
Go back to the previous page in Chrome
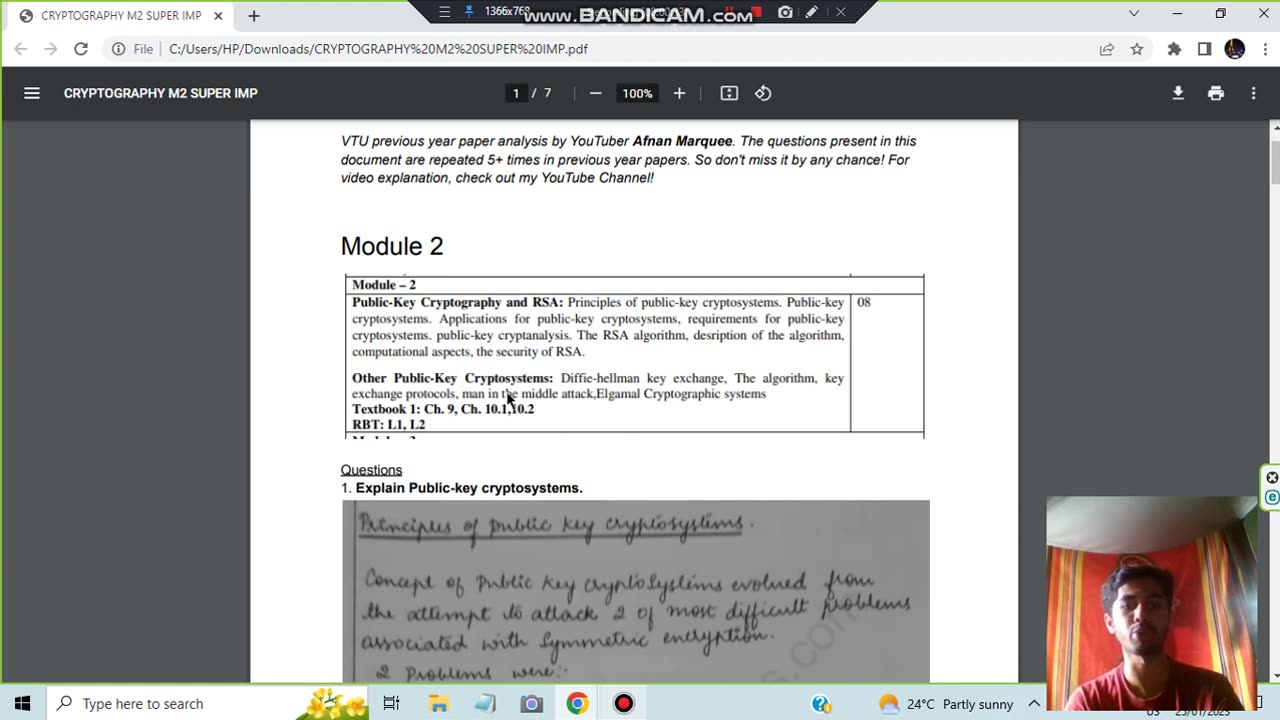pyautogui.click(x=21, y=49)
